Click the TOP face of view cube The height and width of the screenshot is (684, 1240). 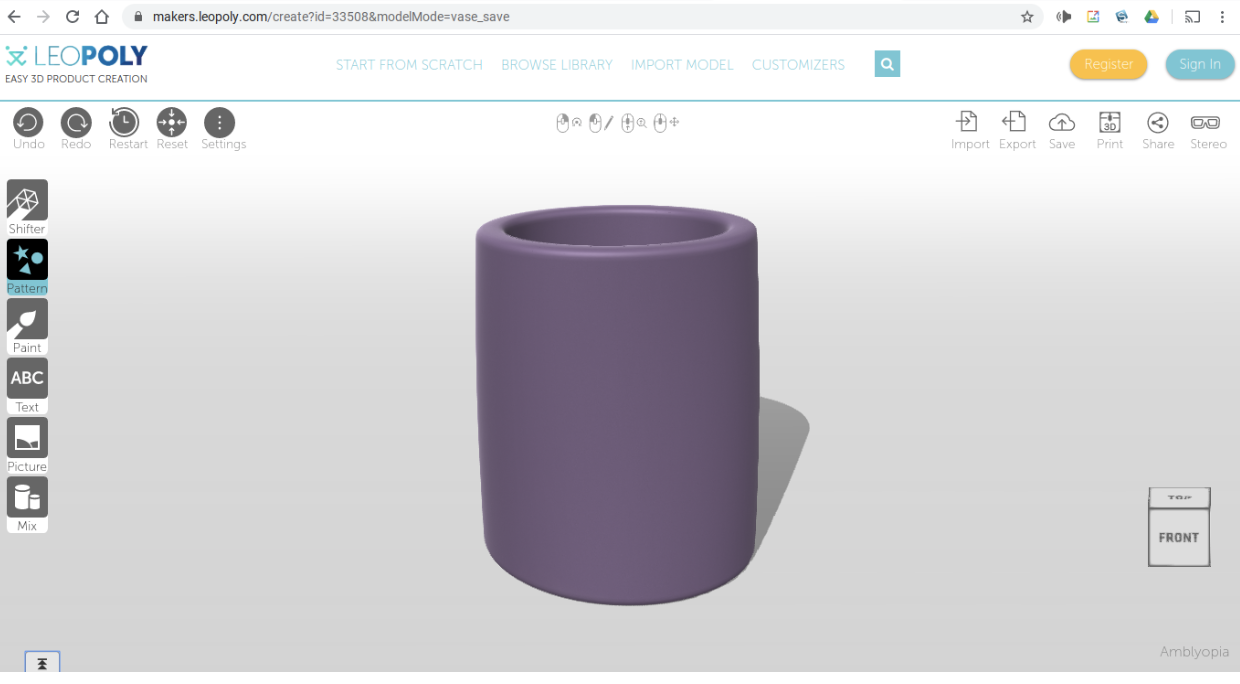click(x=1180, y=497)
